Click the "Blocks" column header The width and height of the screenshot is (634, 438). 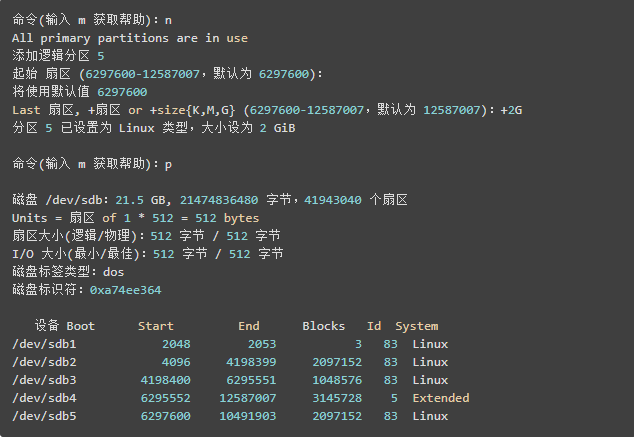point(323,326)
